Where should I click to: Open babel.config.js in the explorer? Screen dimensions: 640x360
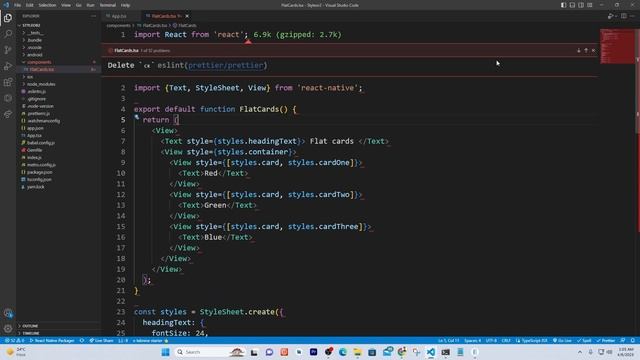(x=40, y=143)
